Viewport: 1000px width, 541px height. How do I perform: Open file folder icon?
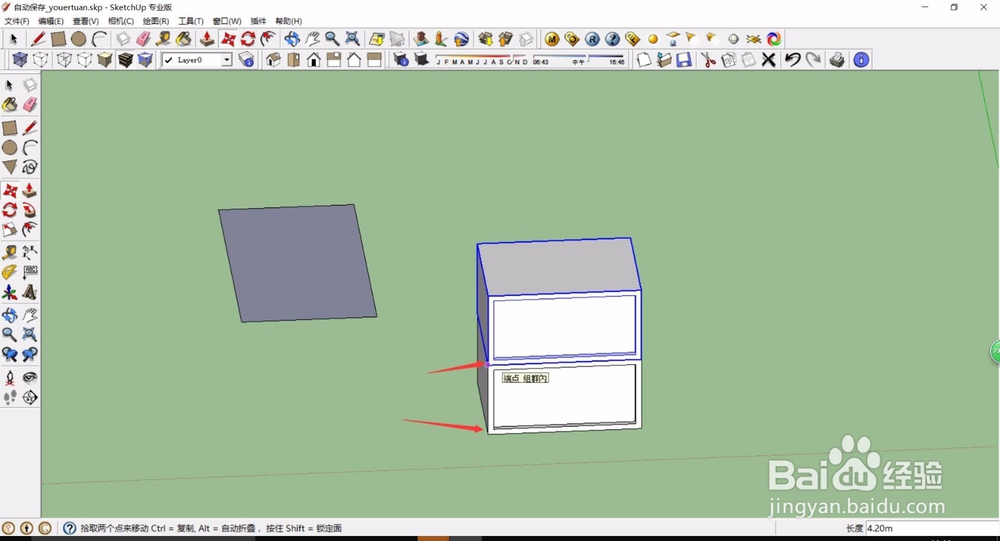tap(664, 60)
